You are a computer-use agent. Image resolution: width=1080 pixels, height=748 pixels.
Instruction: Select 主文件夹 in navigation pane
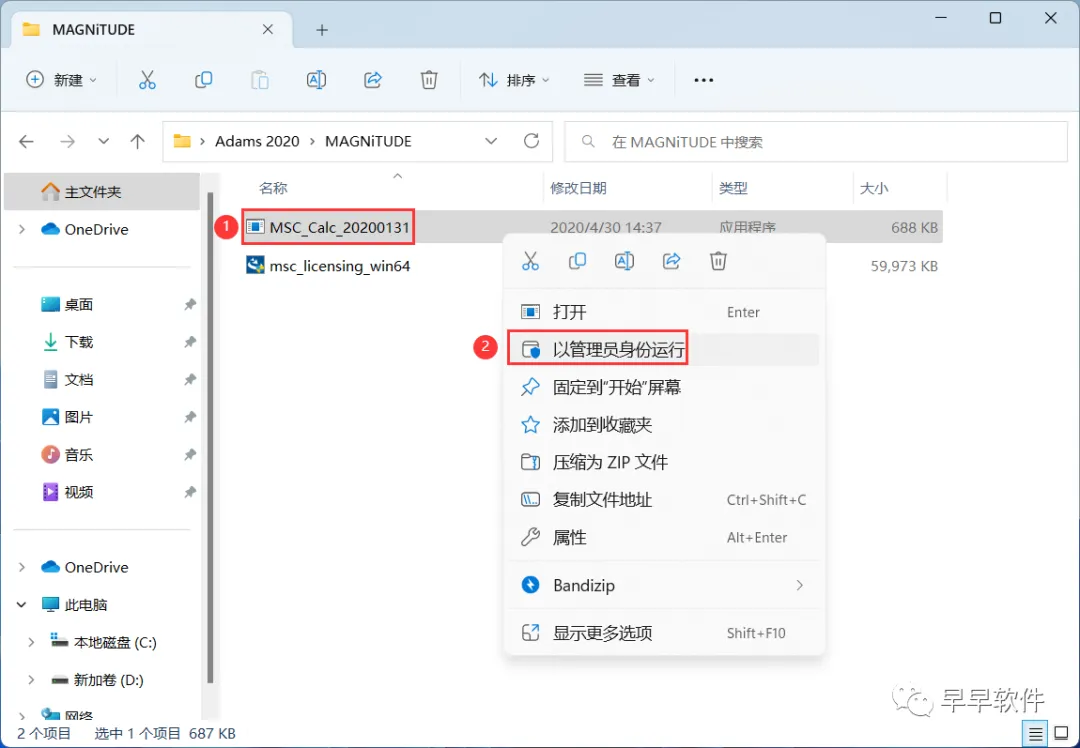pyautogui.click(x=102, y=191)
